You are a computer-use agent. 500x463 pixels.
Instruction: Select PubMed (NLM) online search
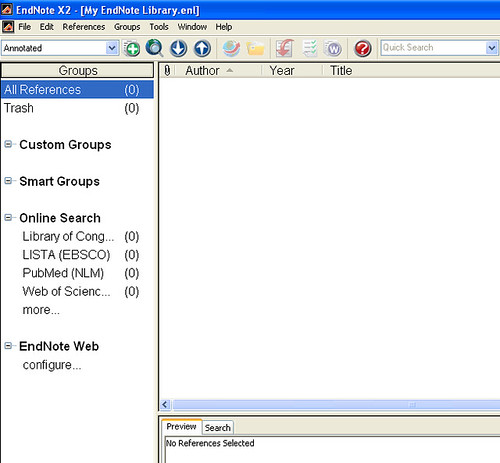[x=80, y=273]
